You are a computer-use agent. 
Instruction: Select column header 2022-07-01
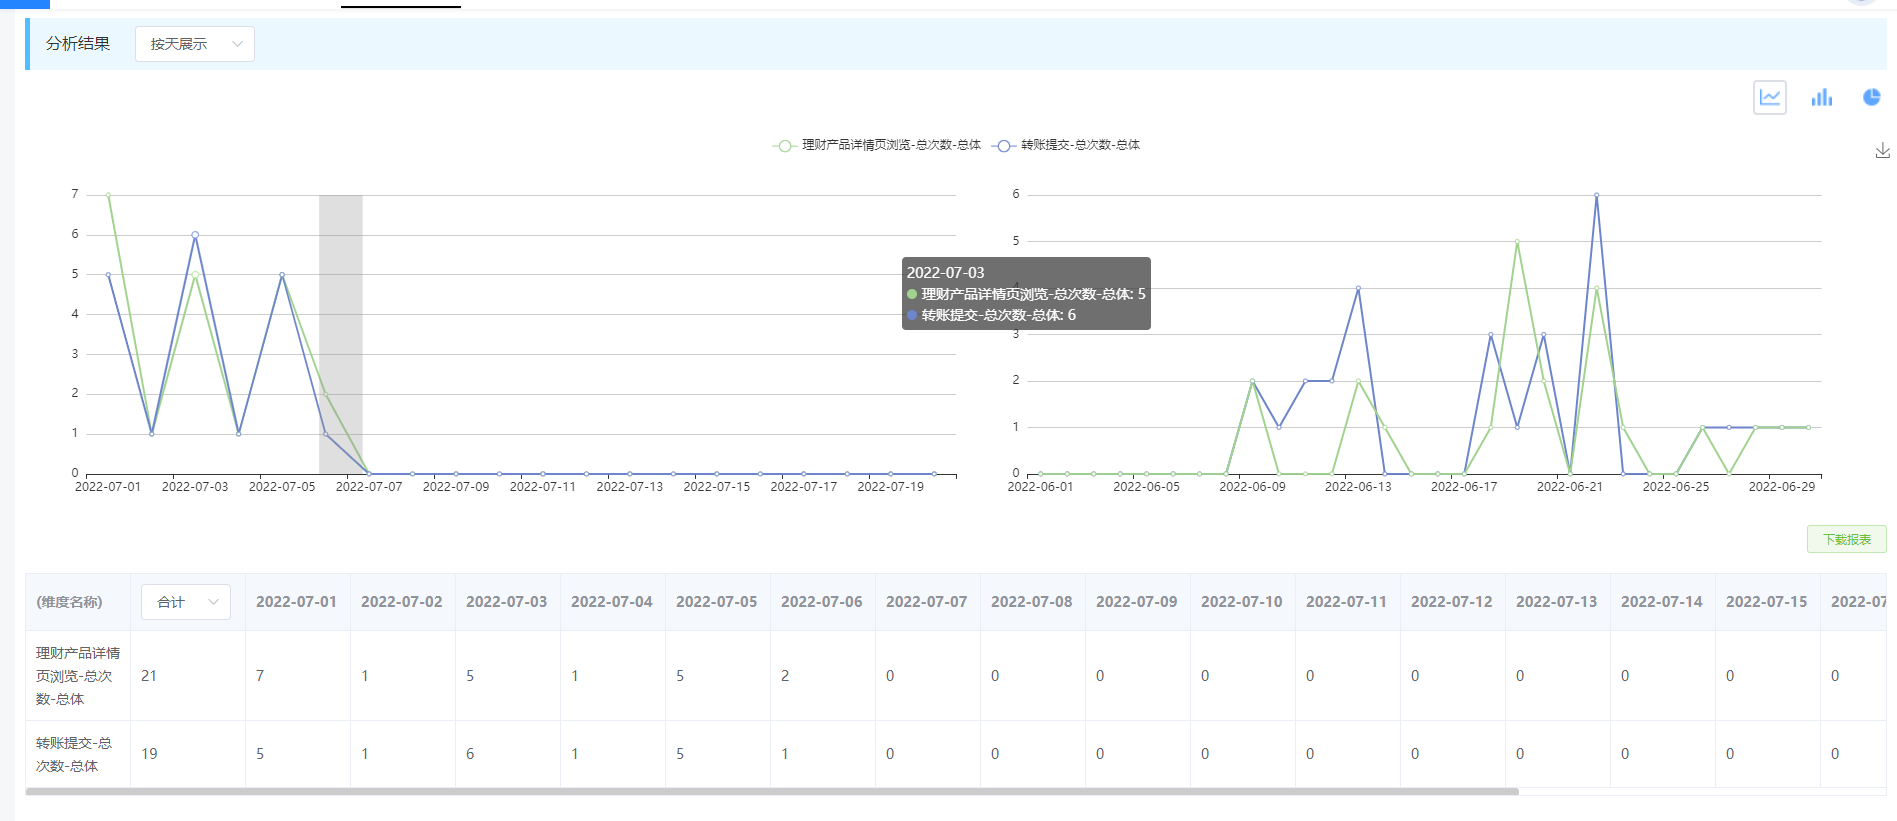296,602
